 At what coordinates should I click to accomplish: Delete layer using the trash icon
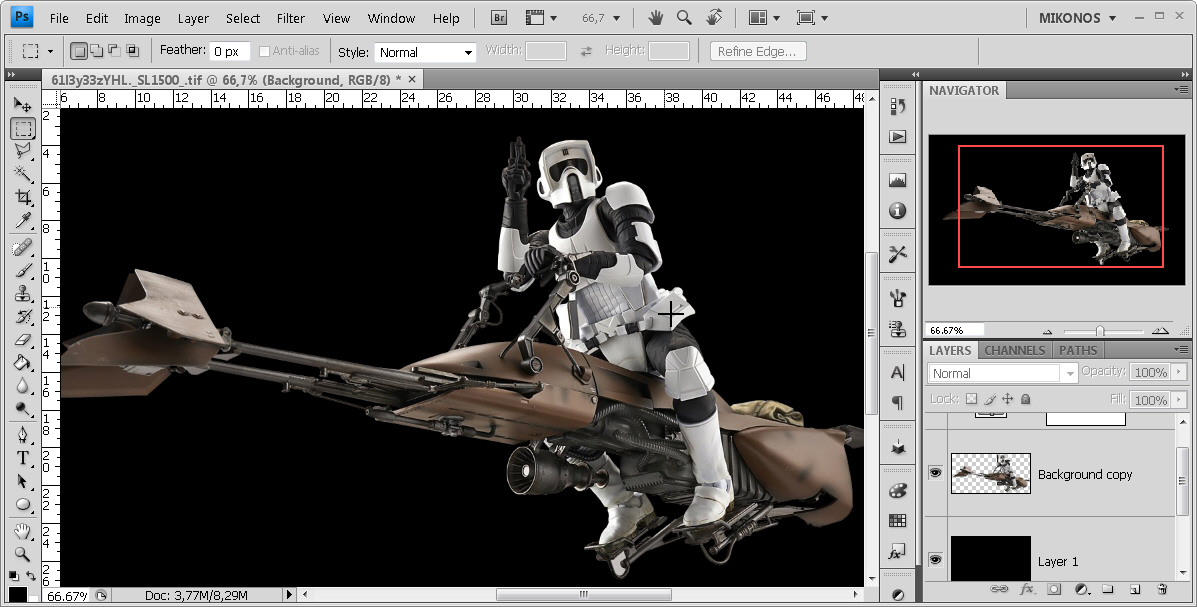1163,589
